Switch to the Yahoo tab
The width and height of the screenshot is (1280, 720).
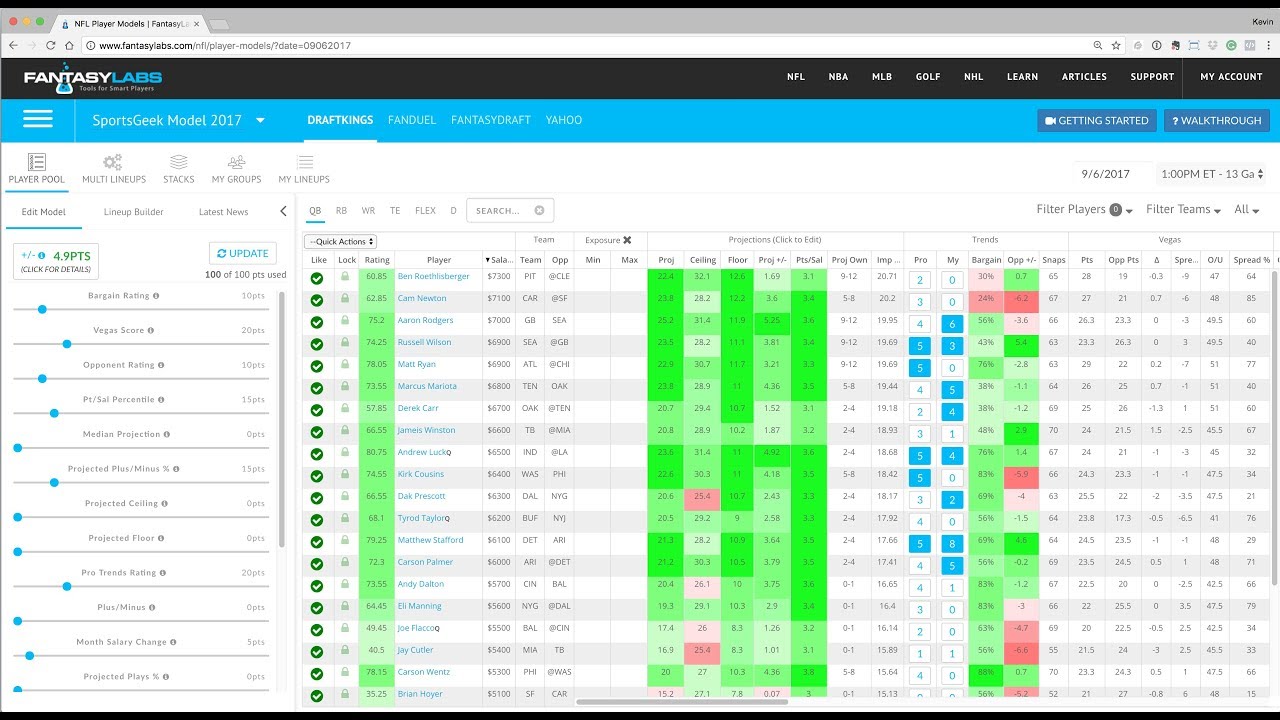click(564, 120)
